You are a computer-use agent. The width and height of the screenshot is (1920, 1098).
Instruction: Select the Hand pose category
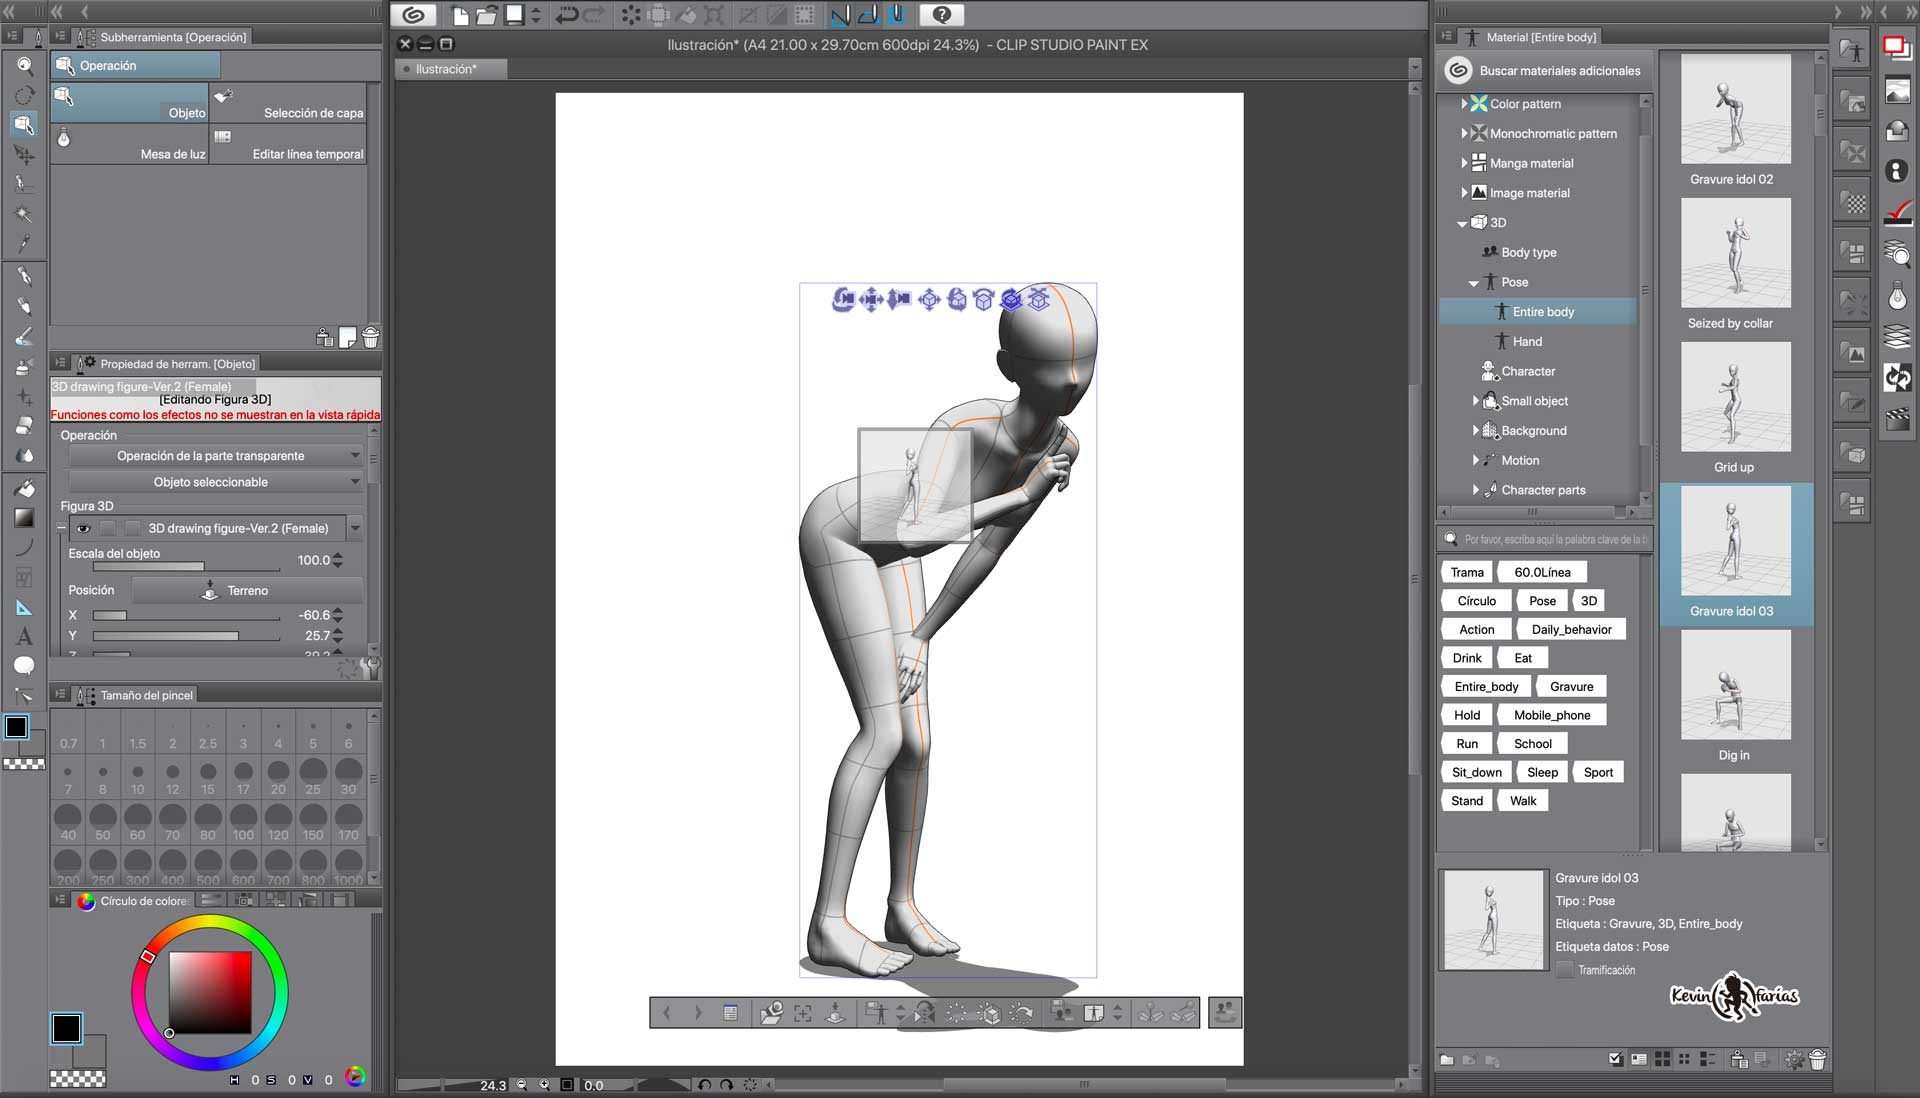(x=1526, y=342)
